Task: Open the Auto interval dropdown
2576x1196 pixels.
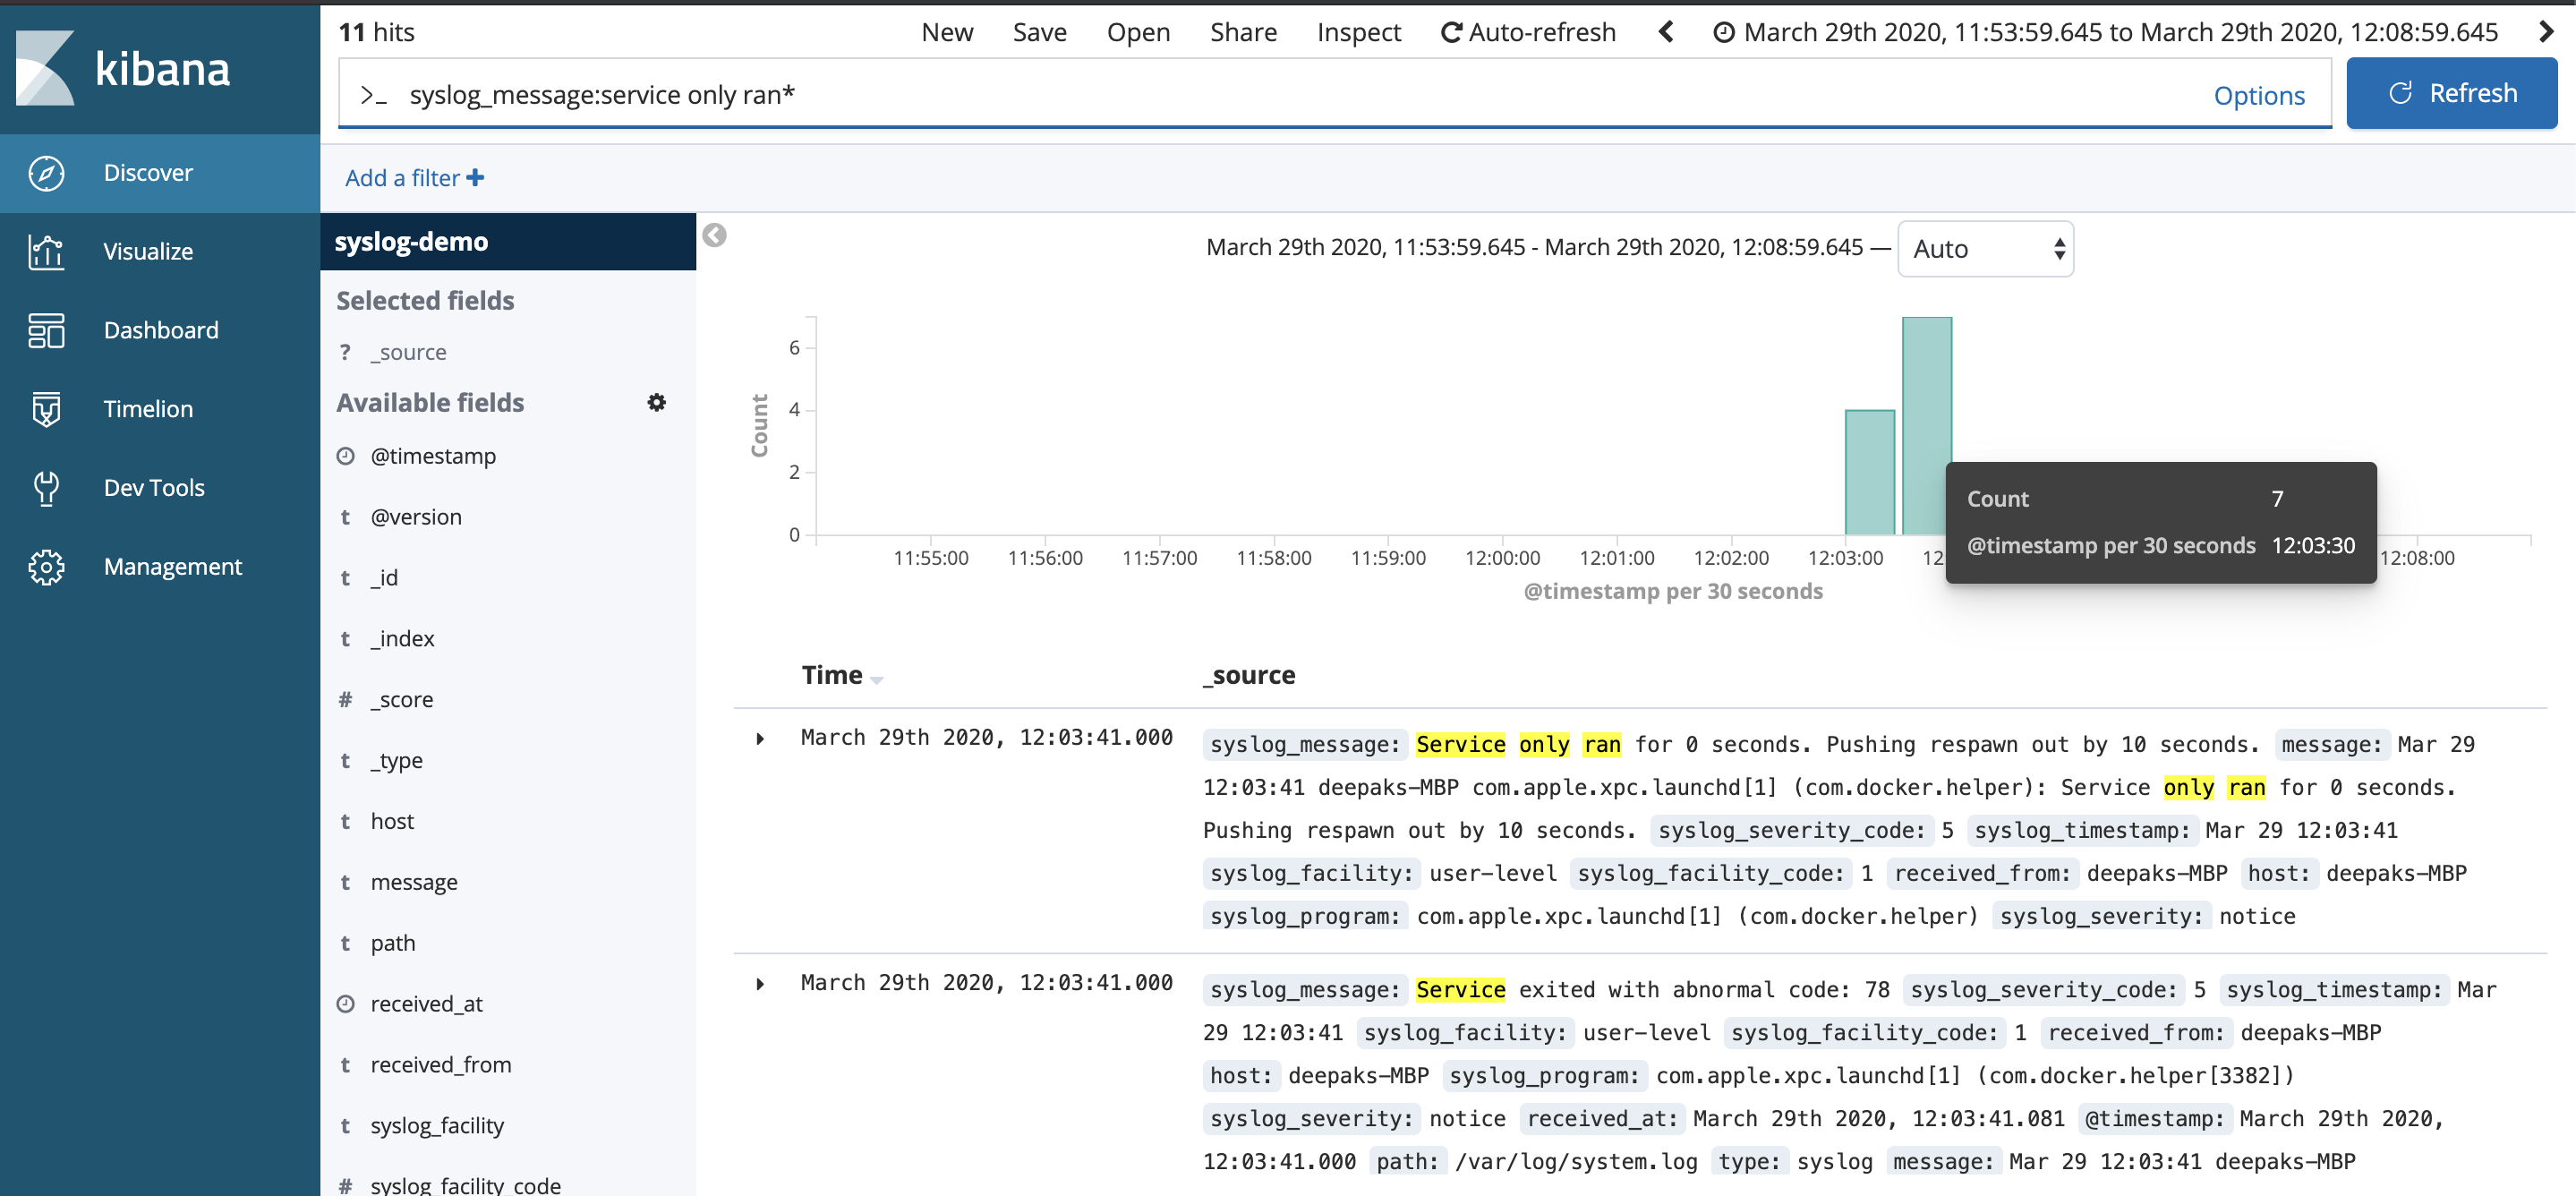Action: pyautogui.click(x=1984, y=248)
